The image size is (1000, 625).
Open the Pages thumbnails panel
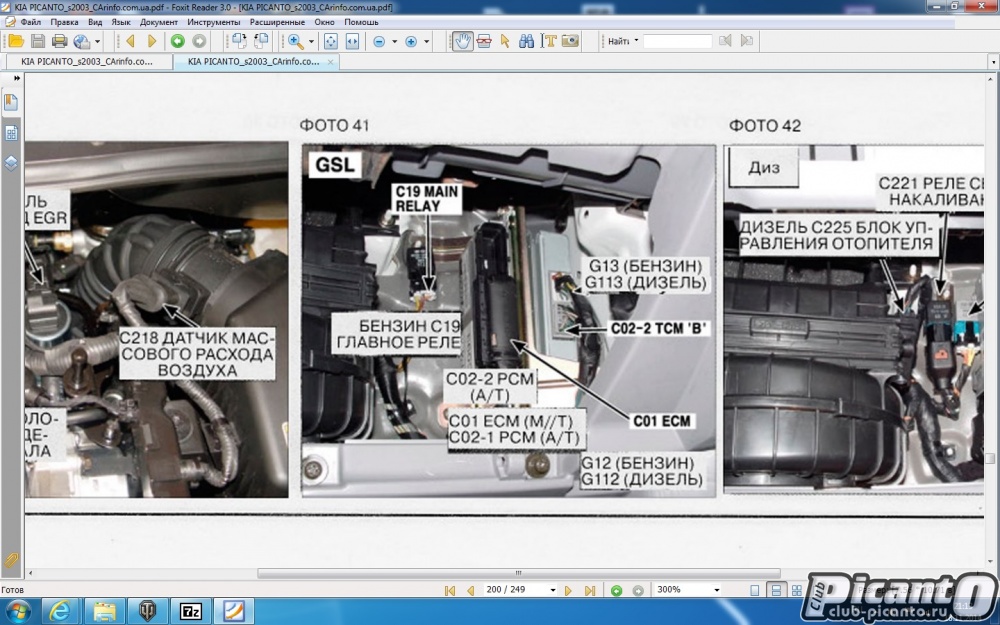[x=11, y=133]
